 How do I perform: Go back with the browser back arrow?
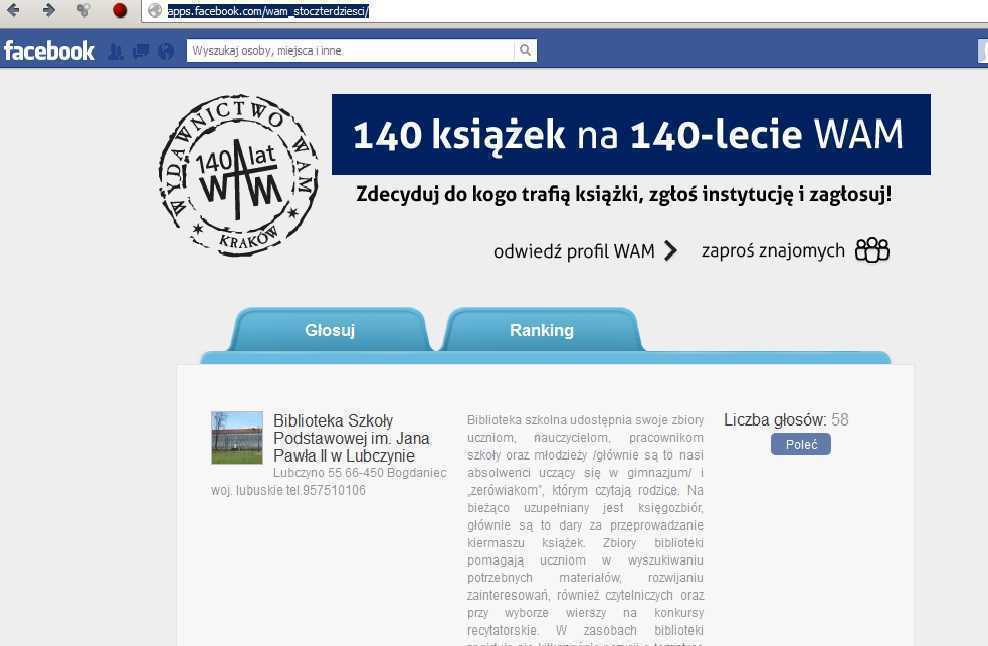tap(13, 10)
